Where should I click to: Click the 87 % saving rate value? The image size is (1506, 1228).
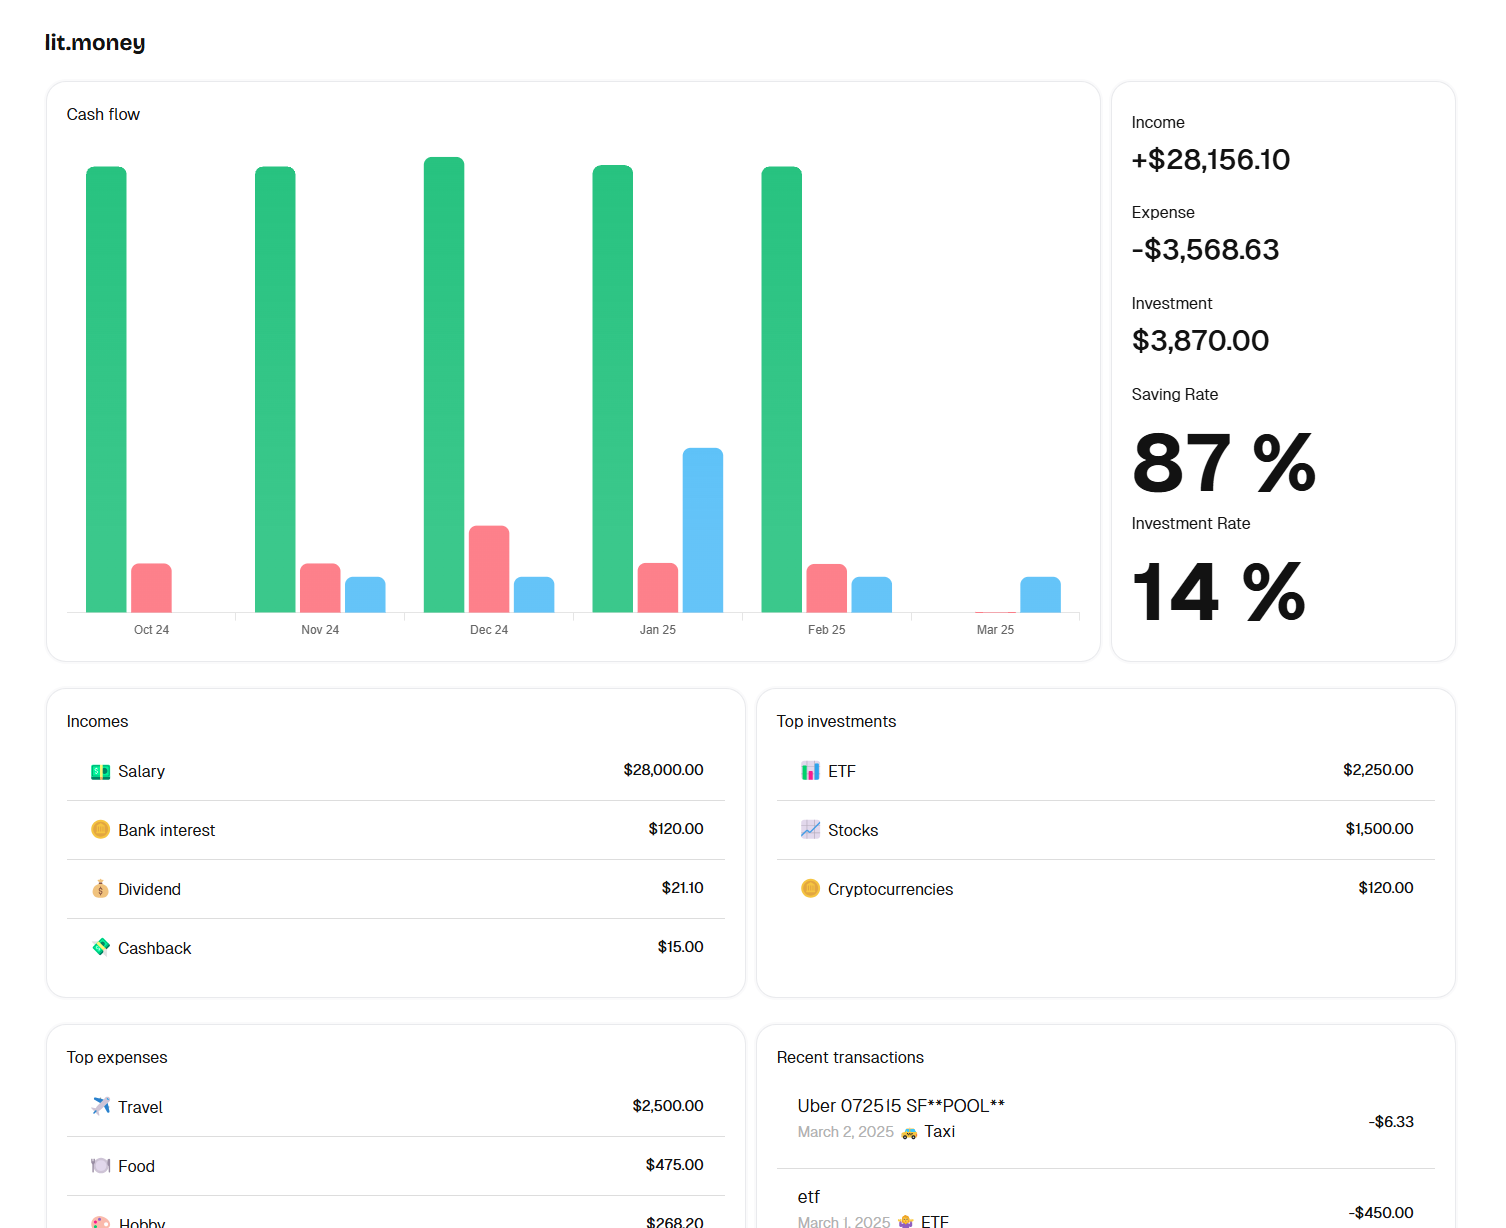pos(1223,463)
